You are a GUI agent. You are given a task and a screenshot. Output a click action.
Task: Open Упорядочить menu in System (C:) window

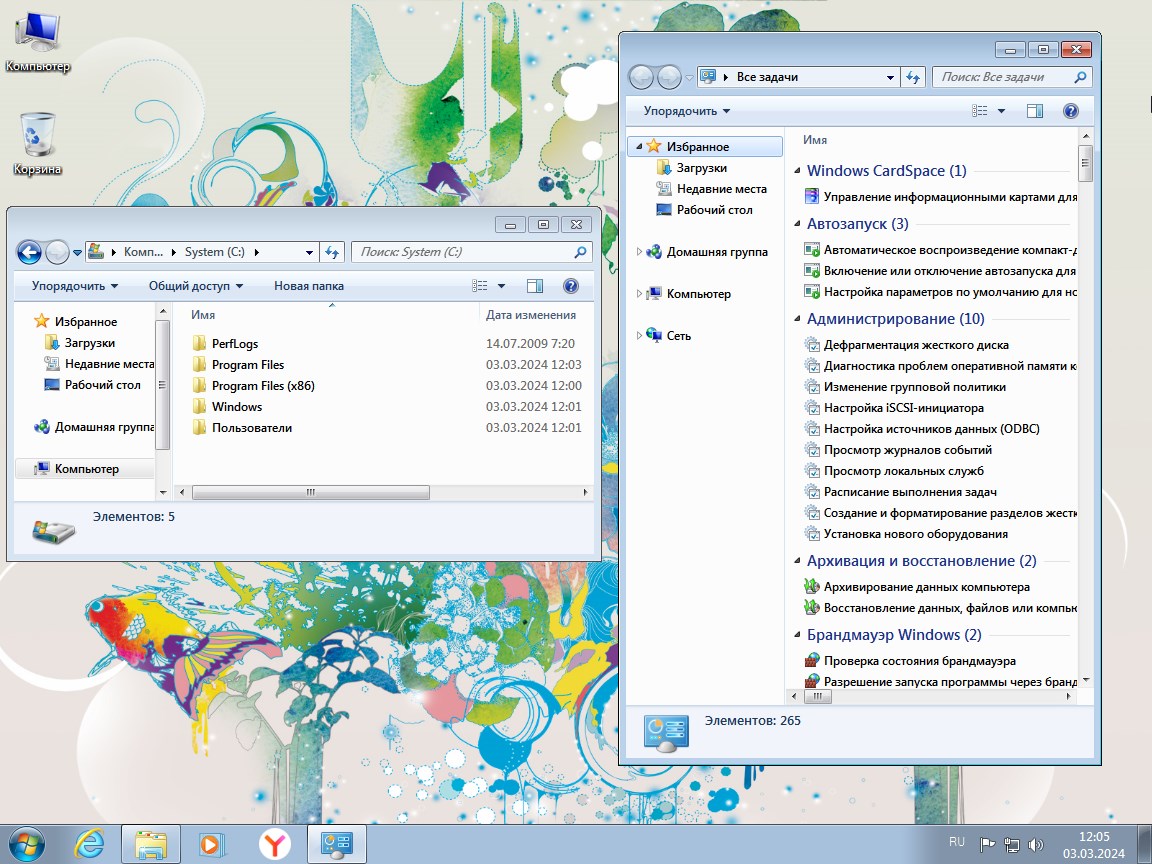tap(75, 286)
